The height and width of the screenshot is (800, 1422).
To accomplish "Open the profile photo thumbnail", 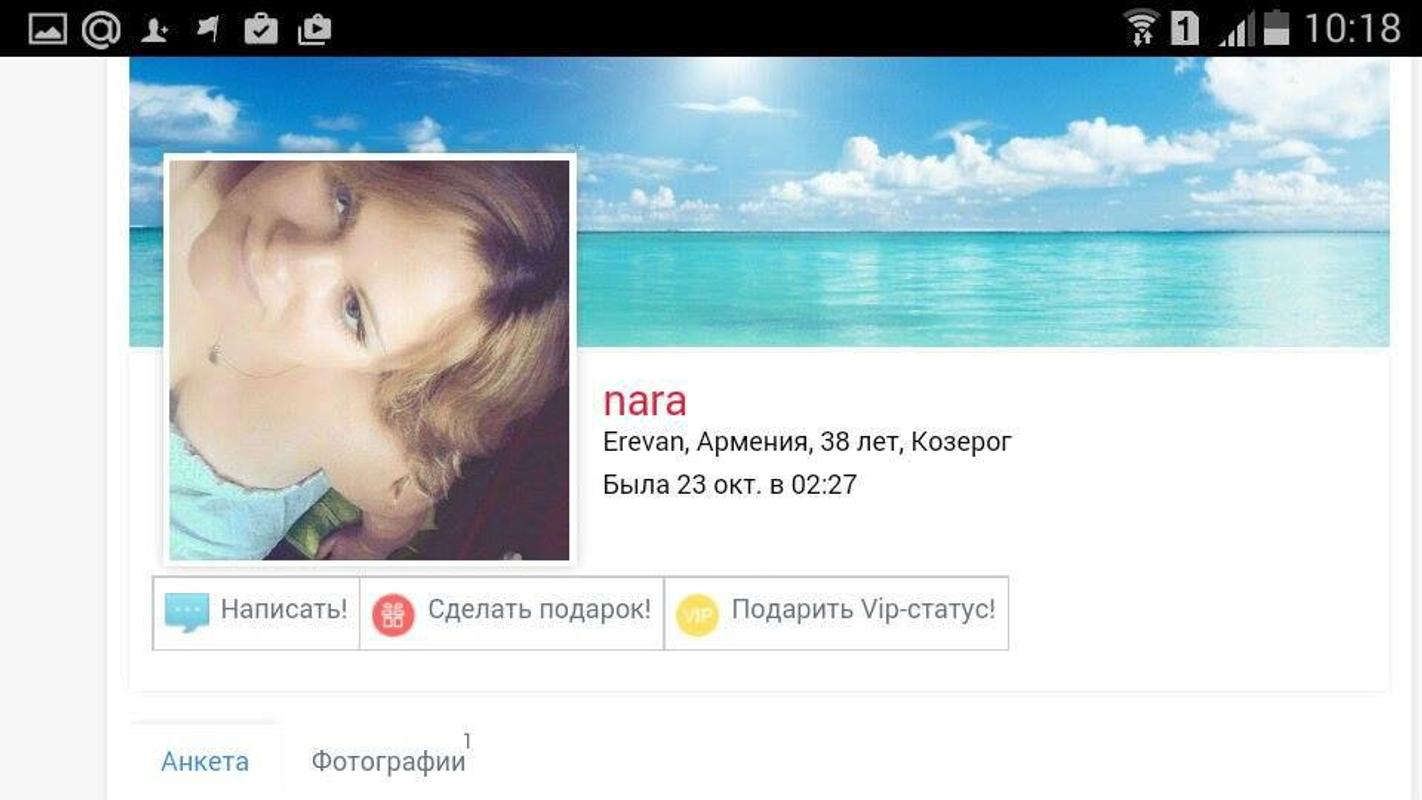I will [369, 360].
